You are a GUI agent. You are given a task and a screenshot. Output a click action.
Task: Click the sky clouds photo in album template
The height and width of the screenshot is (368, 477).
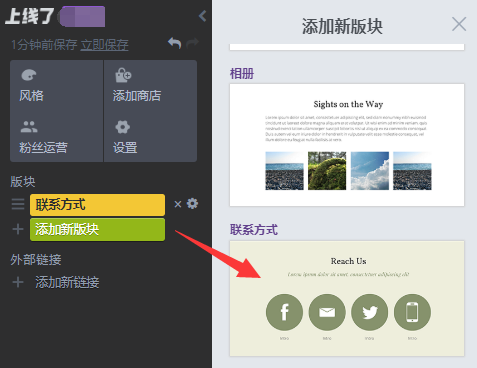370,171
